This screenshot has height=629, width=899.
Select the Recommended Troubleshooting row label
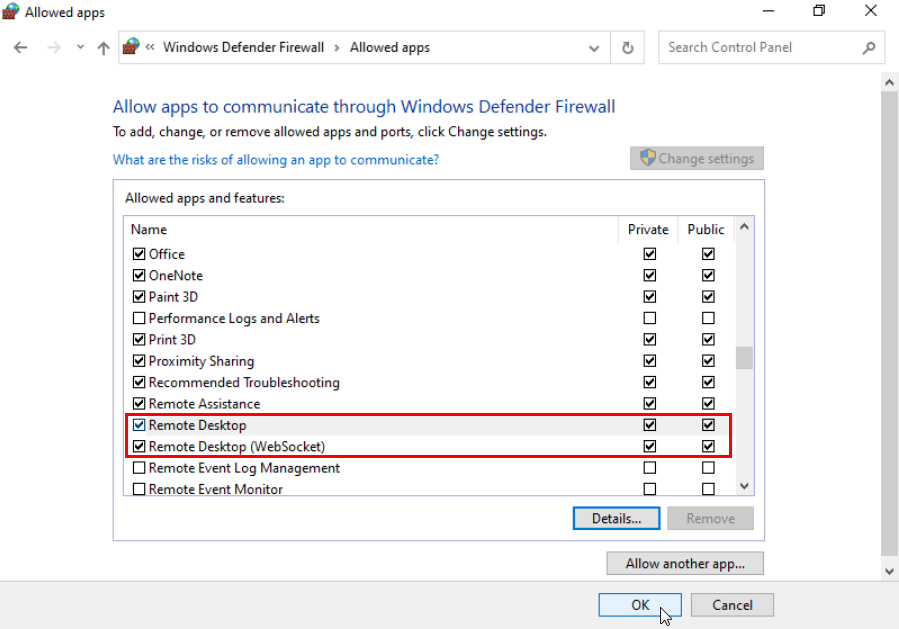tap(244, 382)
